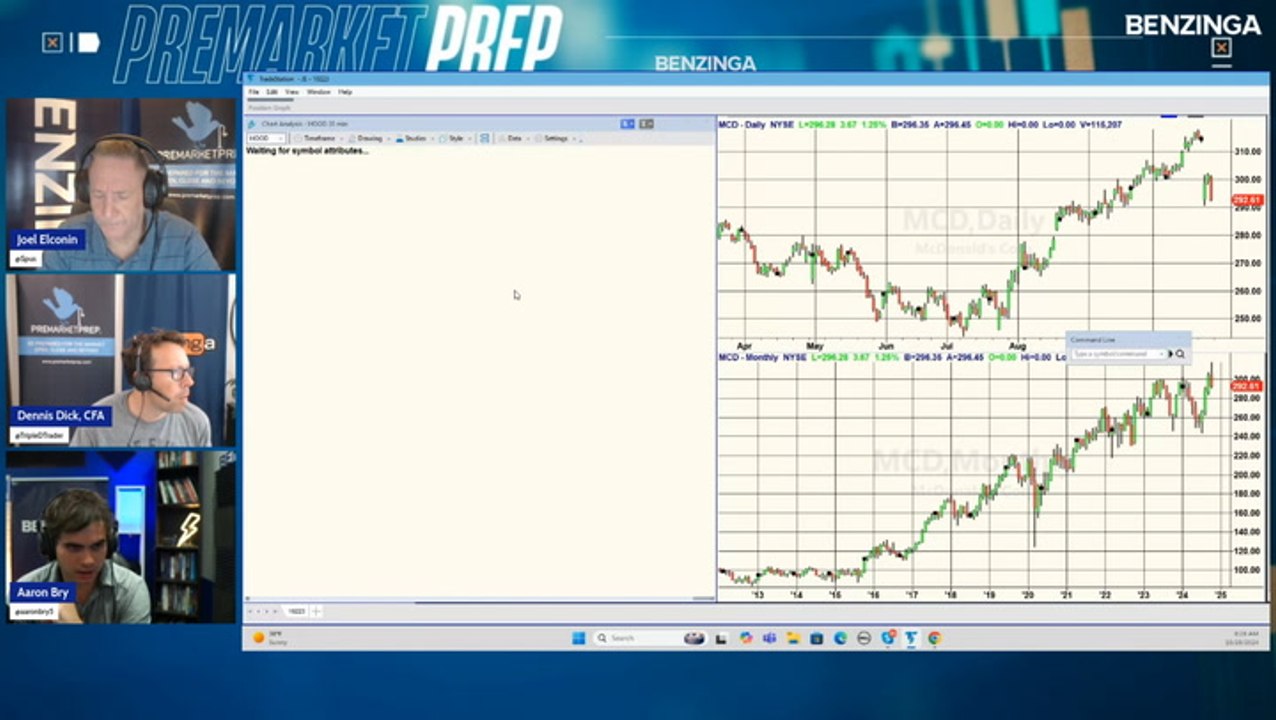Open the View menu
Image resolution: width=1276 pixels, height=720 pixels.
291,91
